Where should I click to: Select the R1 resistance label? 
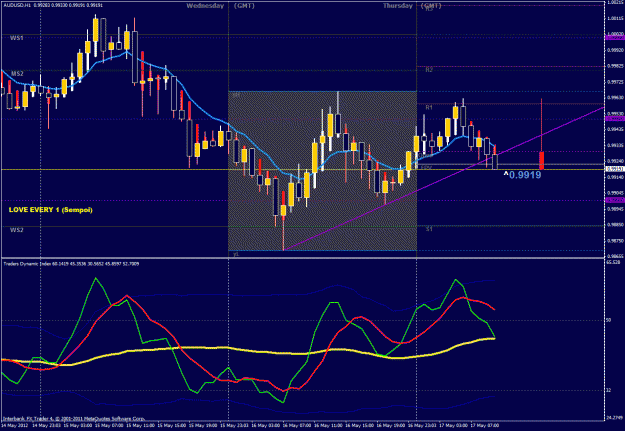pos(429,107)
